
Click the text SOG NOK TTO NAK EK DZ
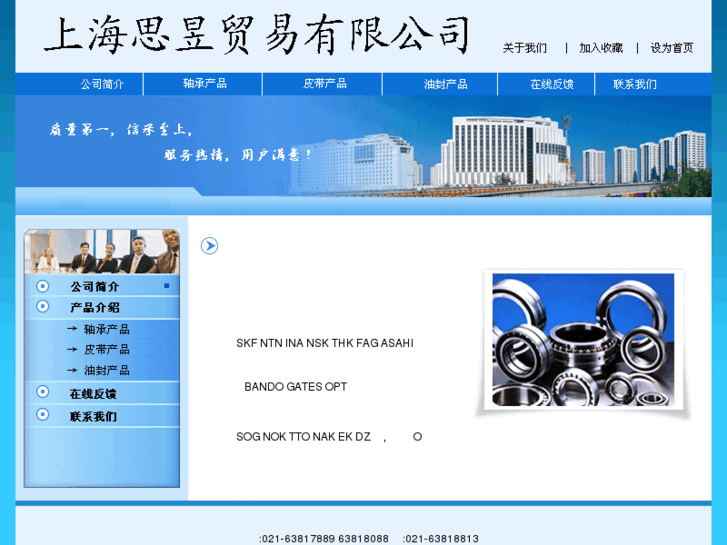tap(303, 436)
